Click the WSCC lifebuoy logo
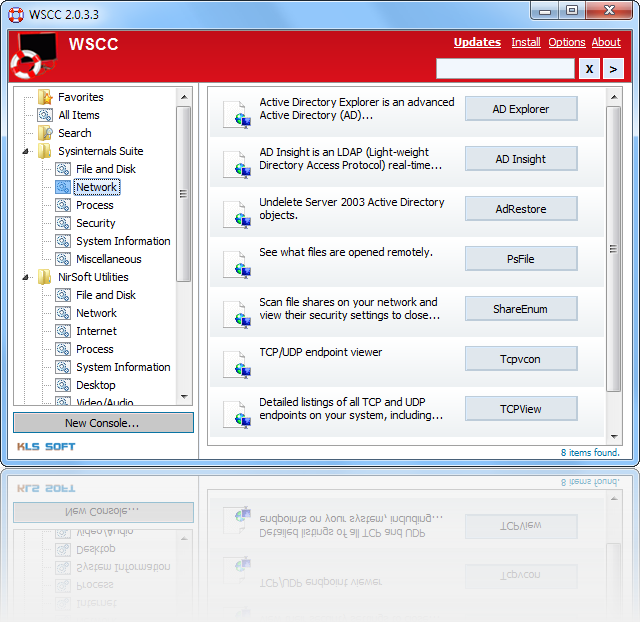Screen dimensions: 640x622 coord(34,56)
